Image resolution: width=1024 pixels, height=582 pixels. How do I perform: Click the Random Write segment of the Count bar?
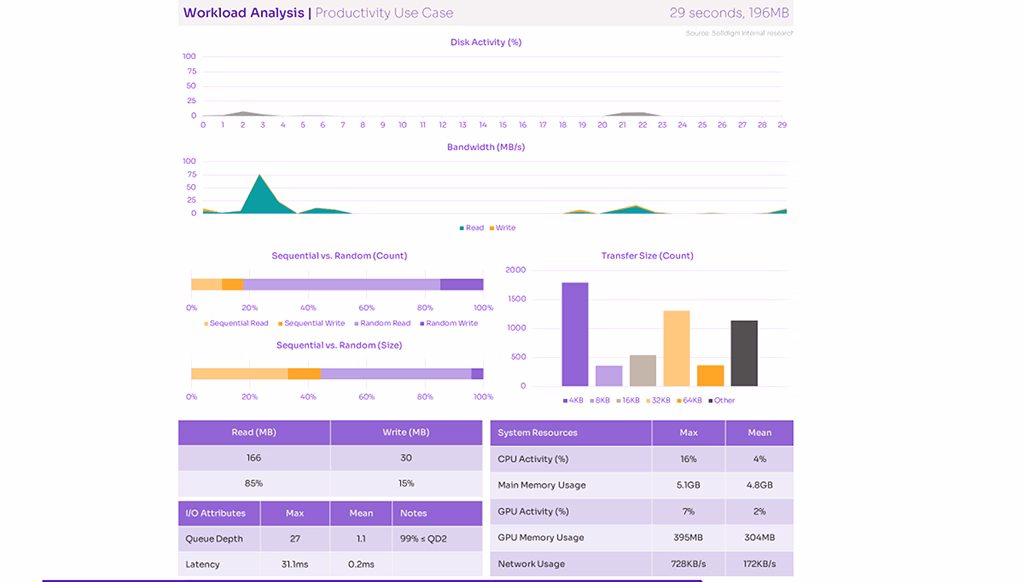462,284
